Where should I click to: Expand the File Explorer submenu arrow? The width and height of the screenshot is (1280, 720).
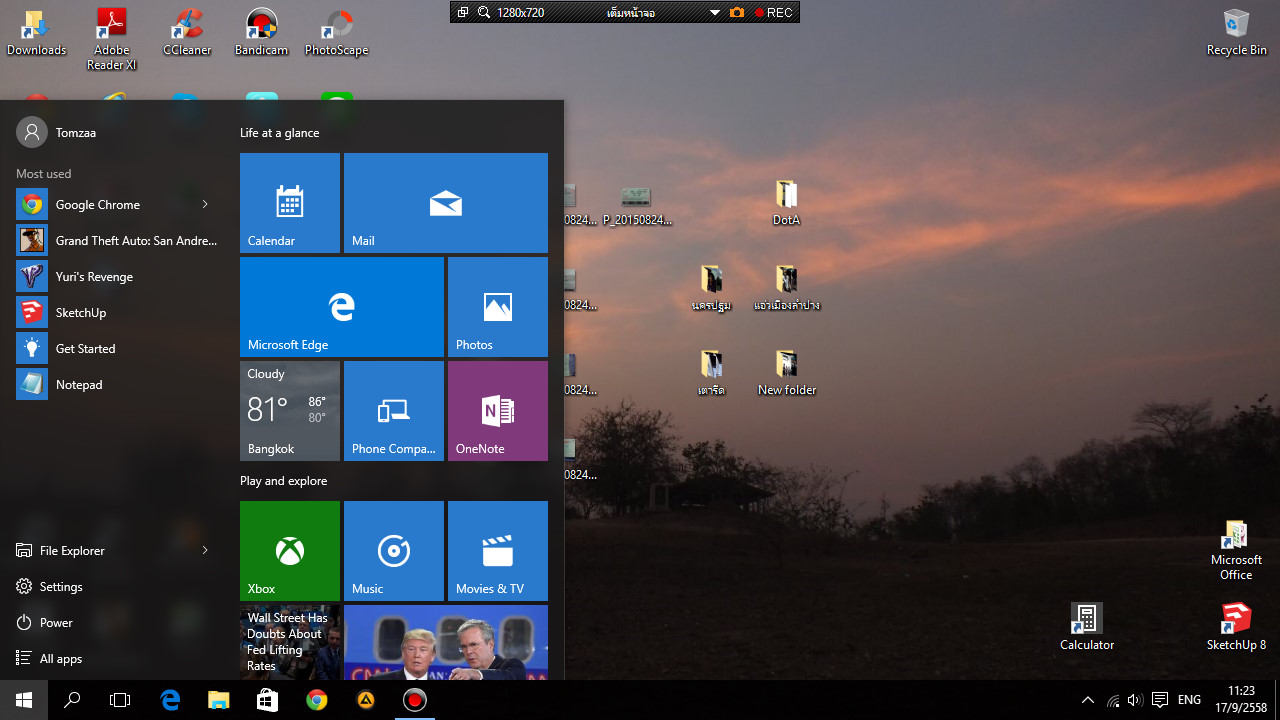coord(205,551)
